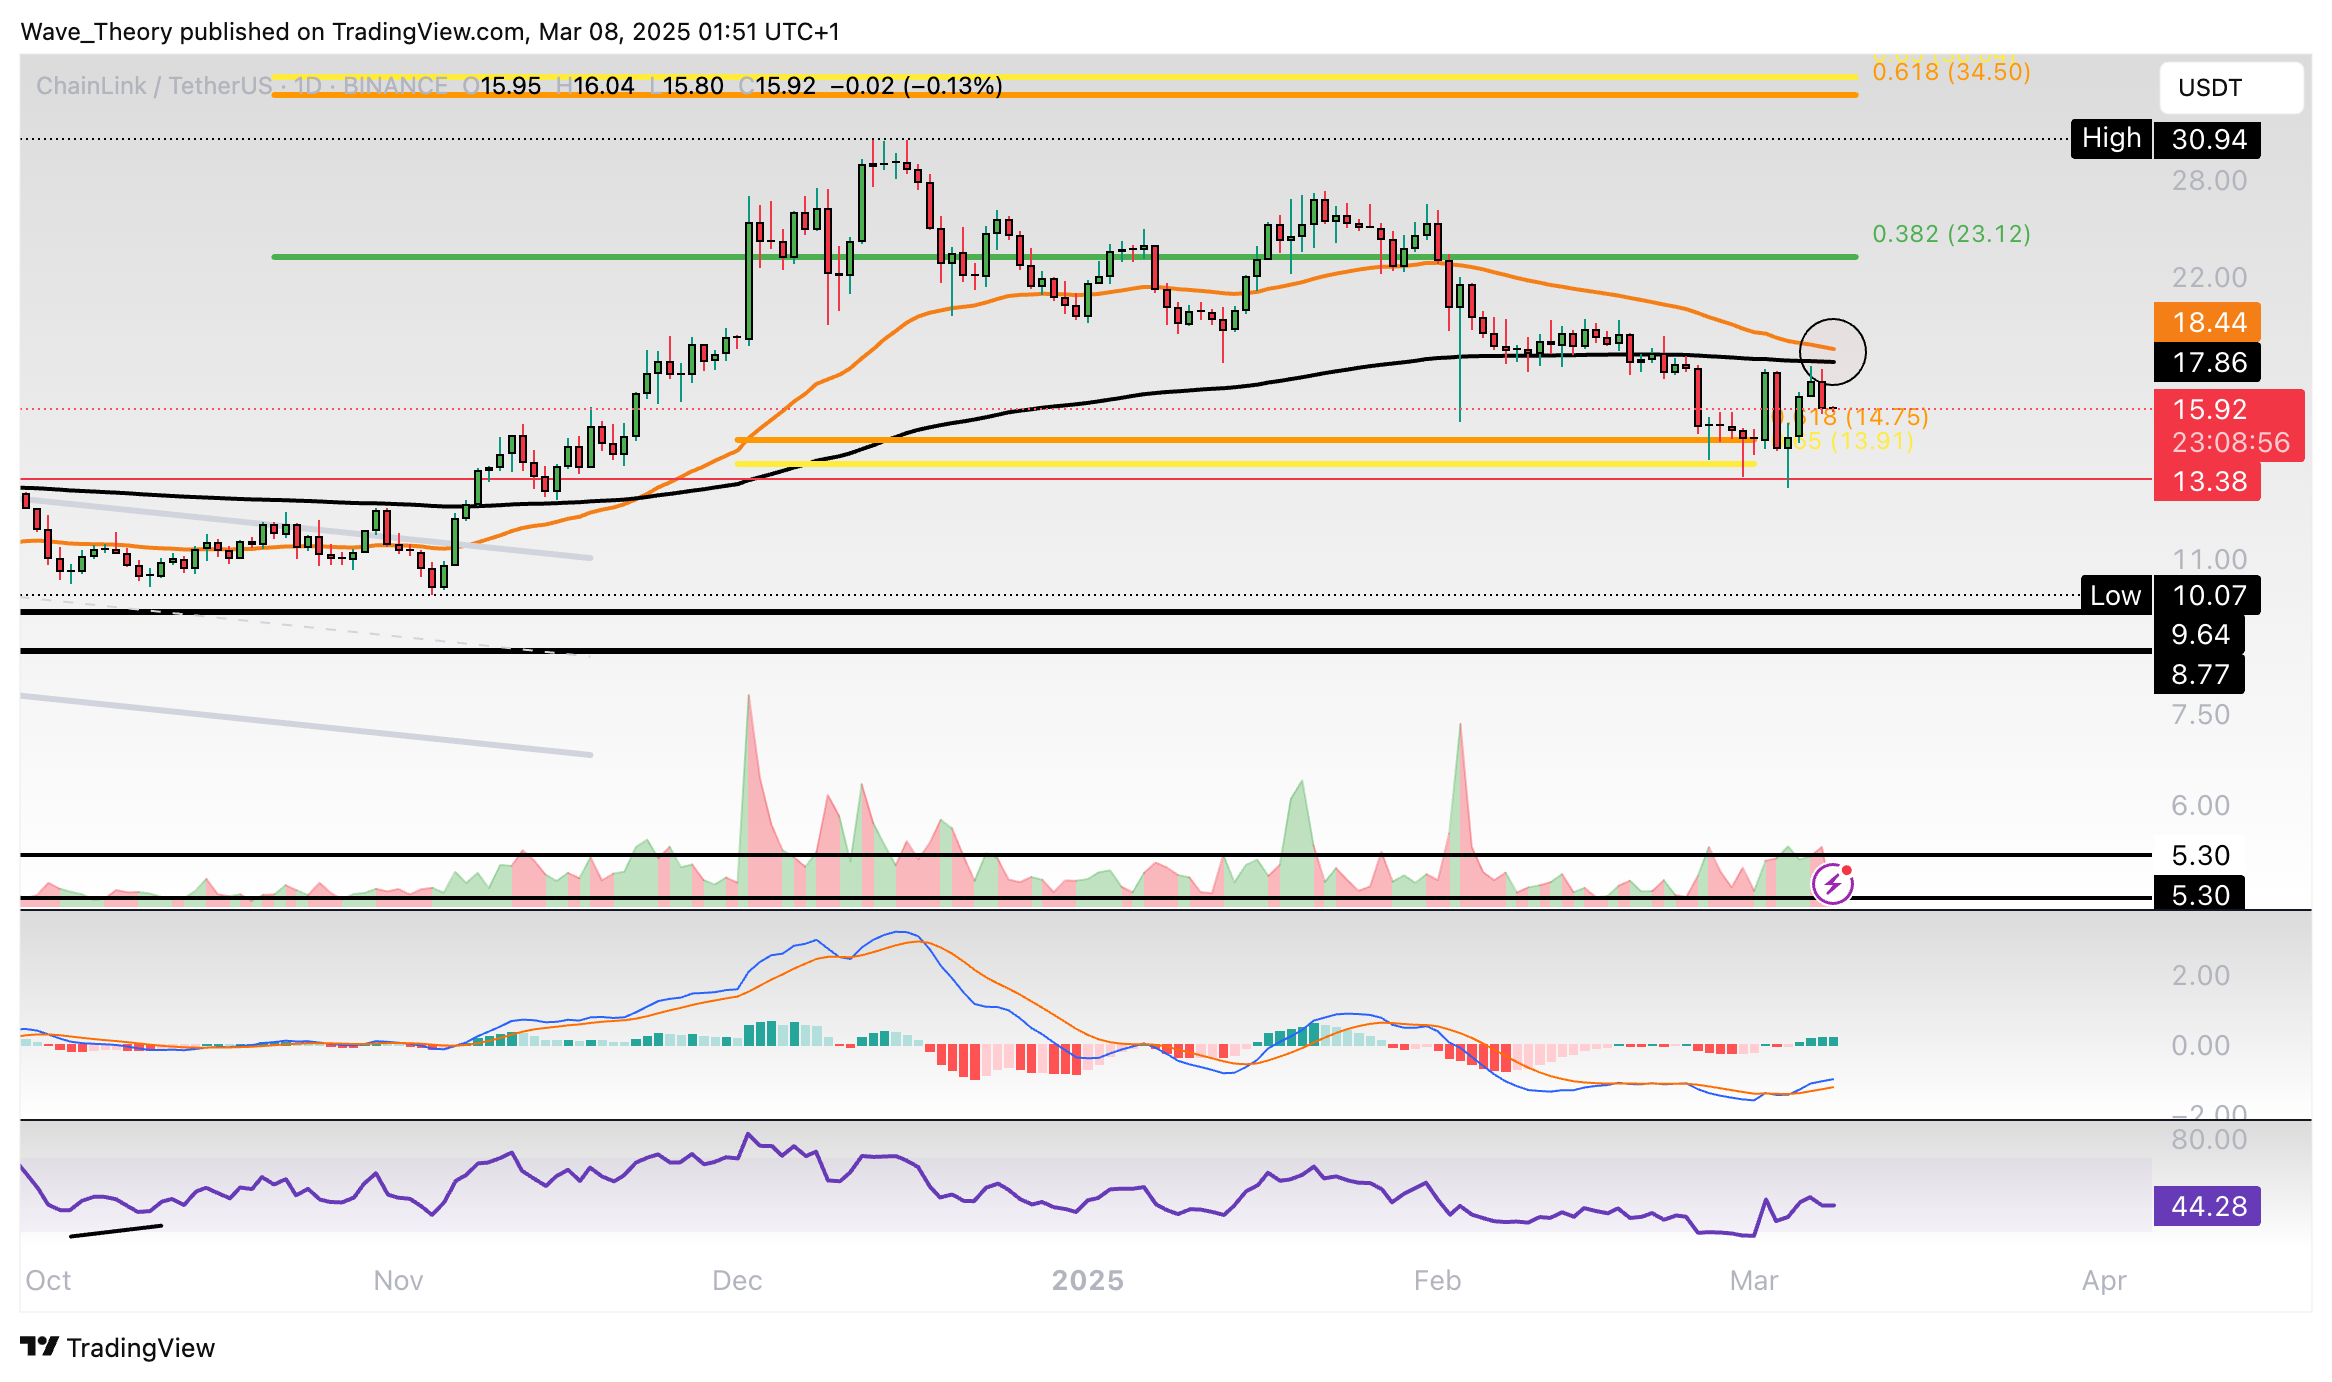Click the black 17.86 price tag
2332x1382 pixels.
(2208, 362)
